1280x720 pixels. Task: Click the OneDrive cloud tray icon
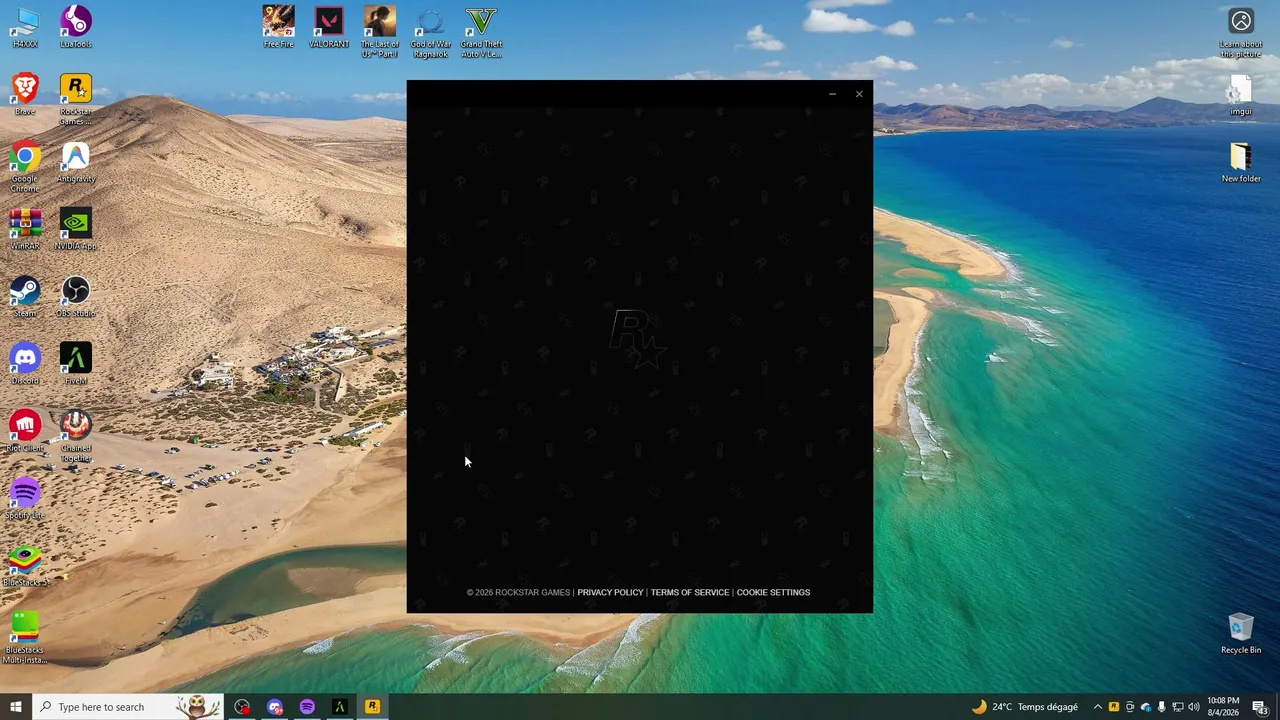coord(1146,707)
